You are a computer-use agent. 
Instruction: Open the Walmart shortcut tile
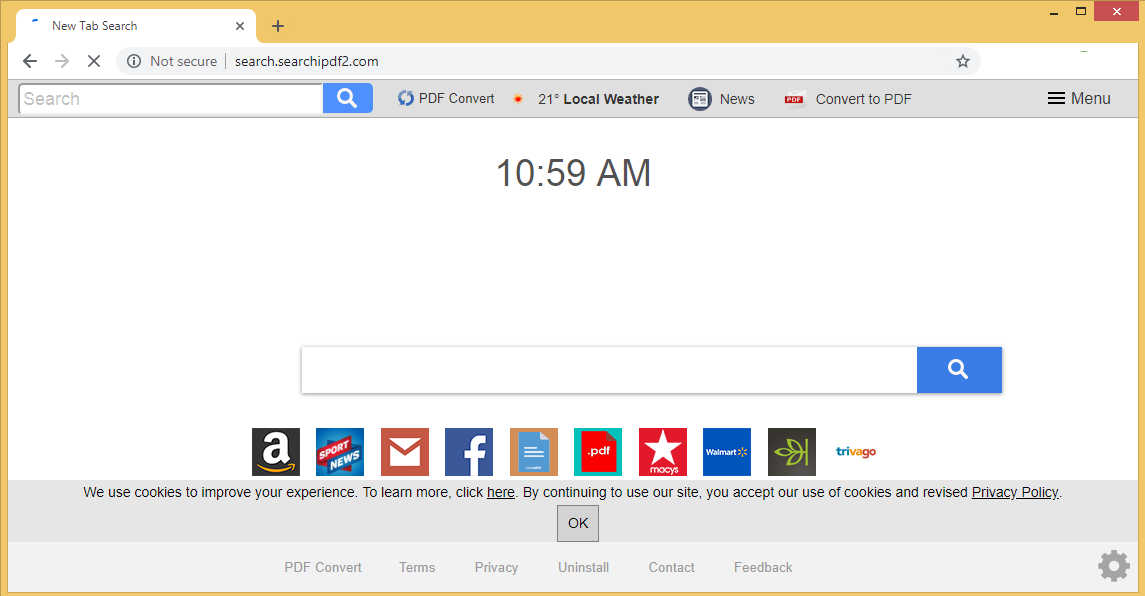727,452
